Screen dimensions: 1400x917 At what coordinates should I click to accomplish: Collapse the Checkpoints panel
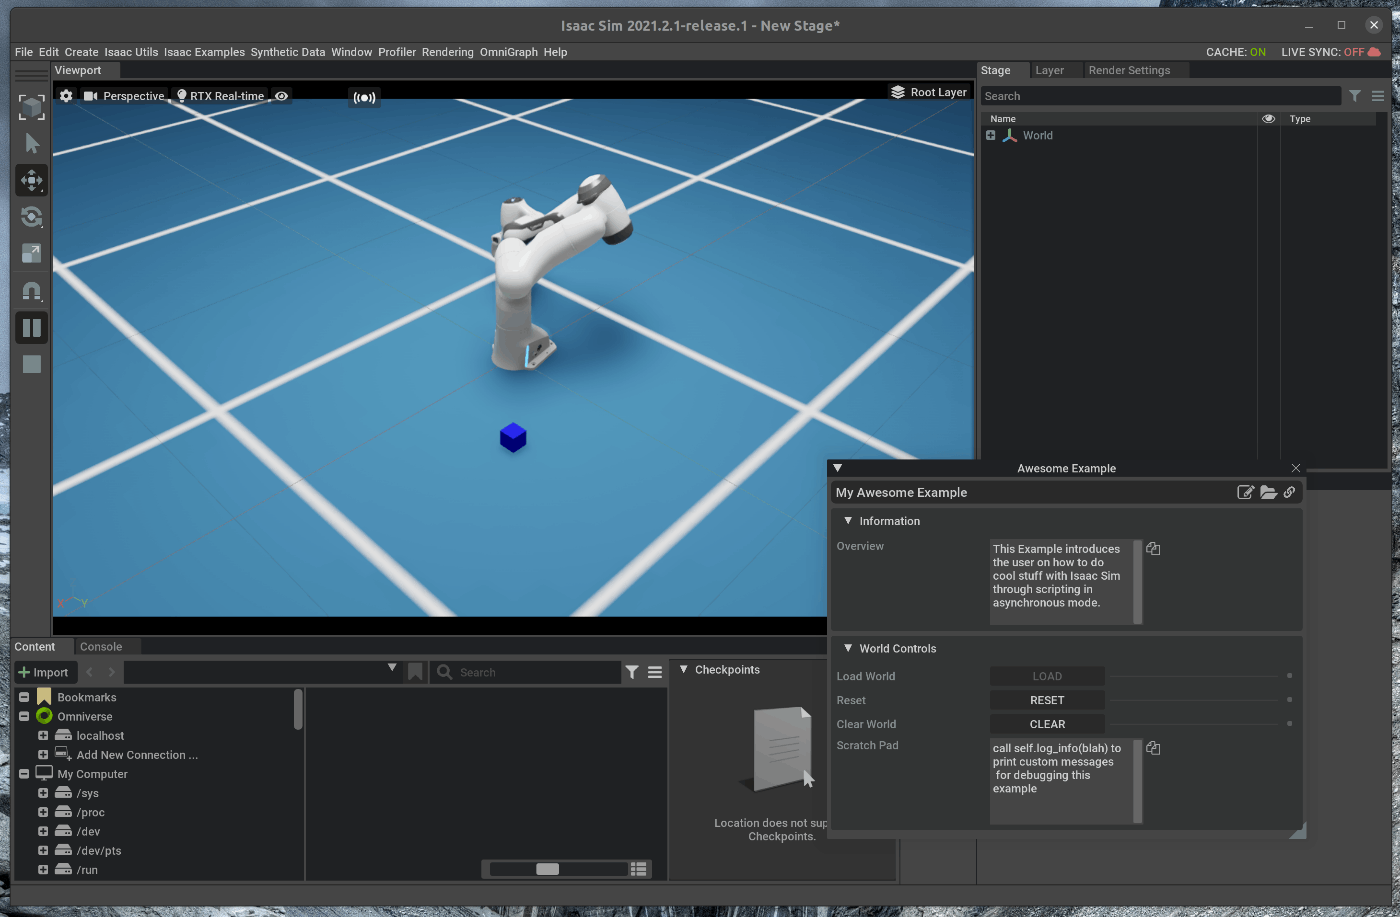(684, 669)
